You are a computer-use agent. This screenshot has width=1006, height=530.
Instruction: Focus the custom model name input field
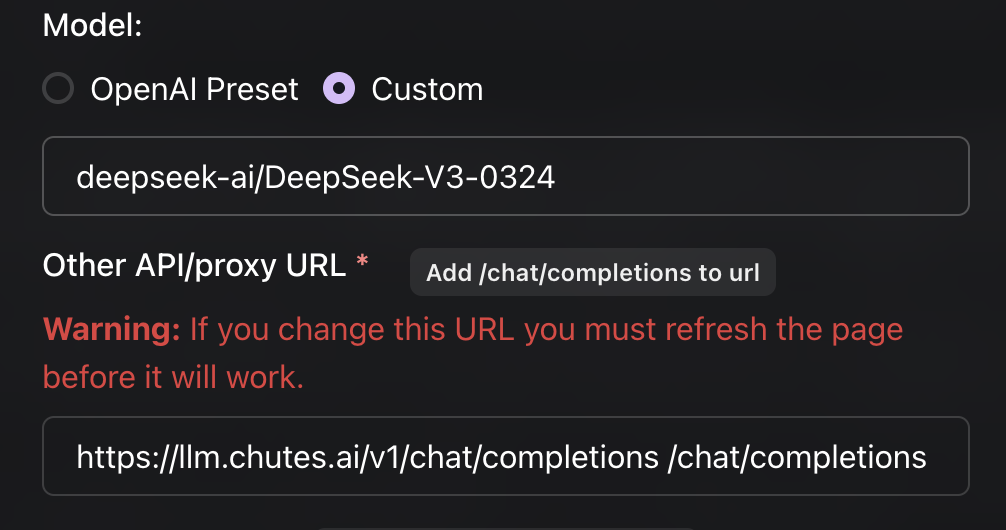pyautogui.click(x=505, y=177)
